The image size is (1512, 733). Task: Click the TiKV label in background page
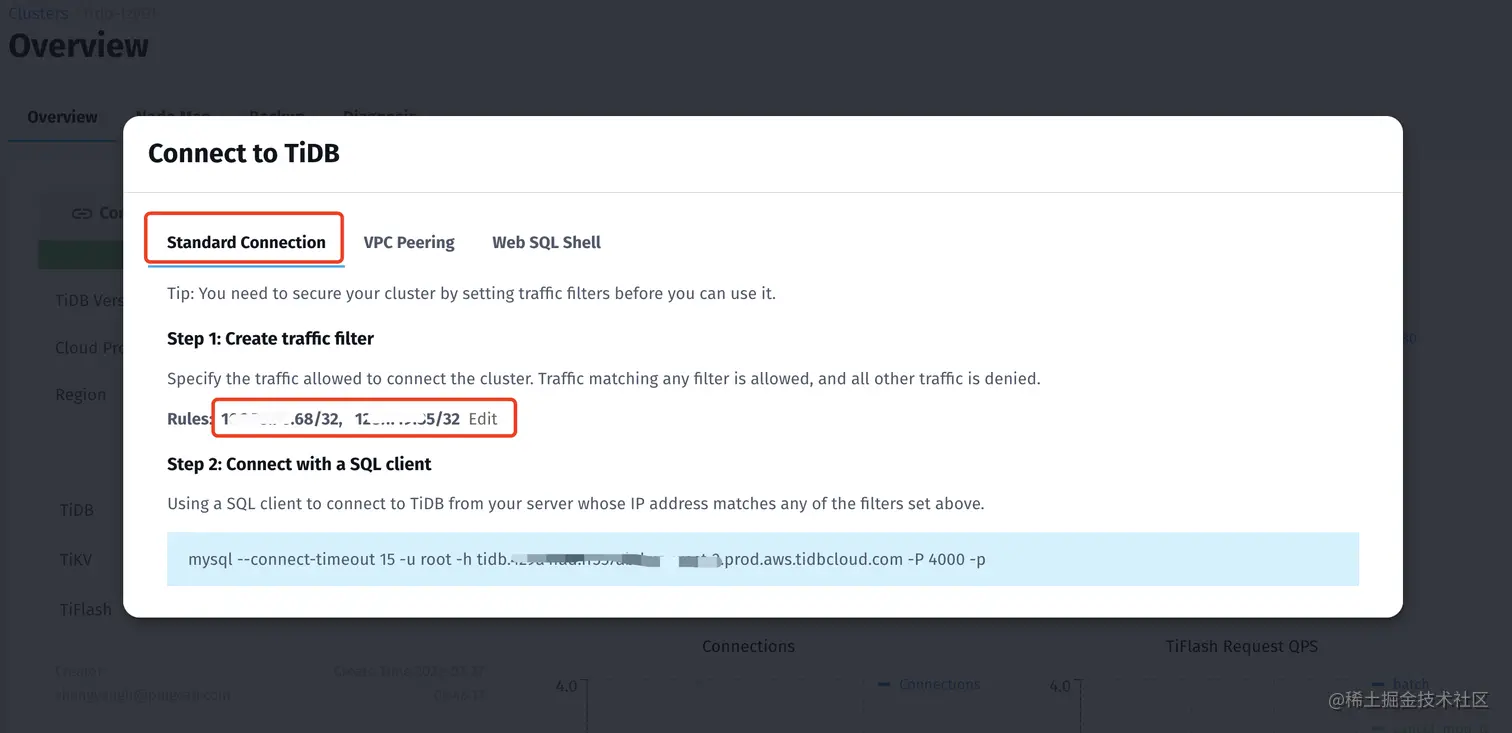(x=76, y=560)
